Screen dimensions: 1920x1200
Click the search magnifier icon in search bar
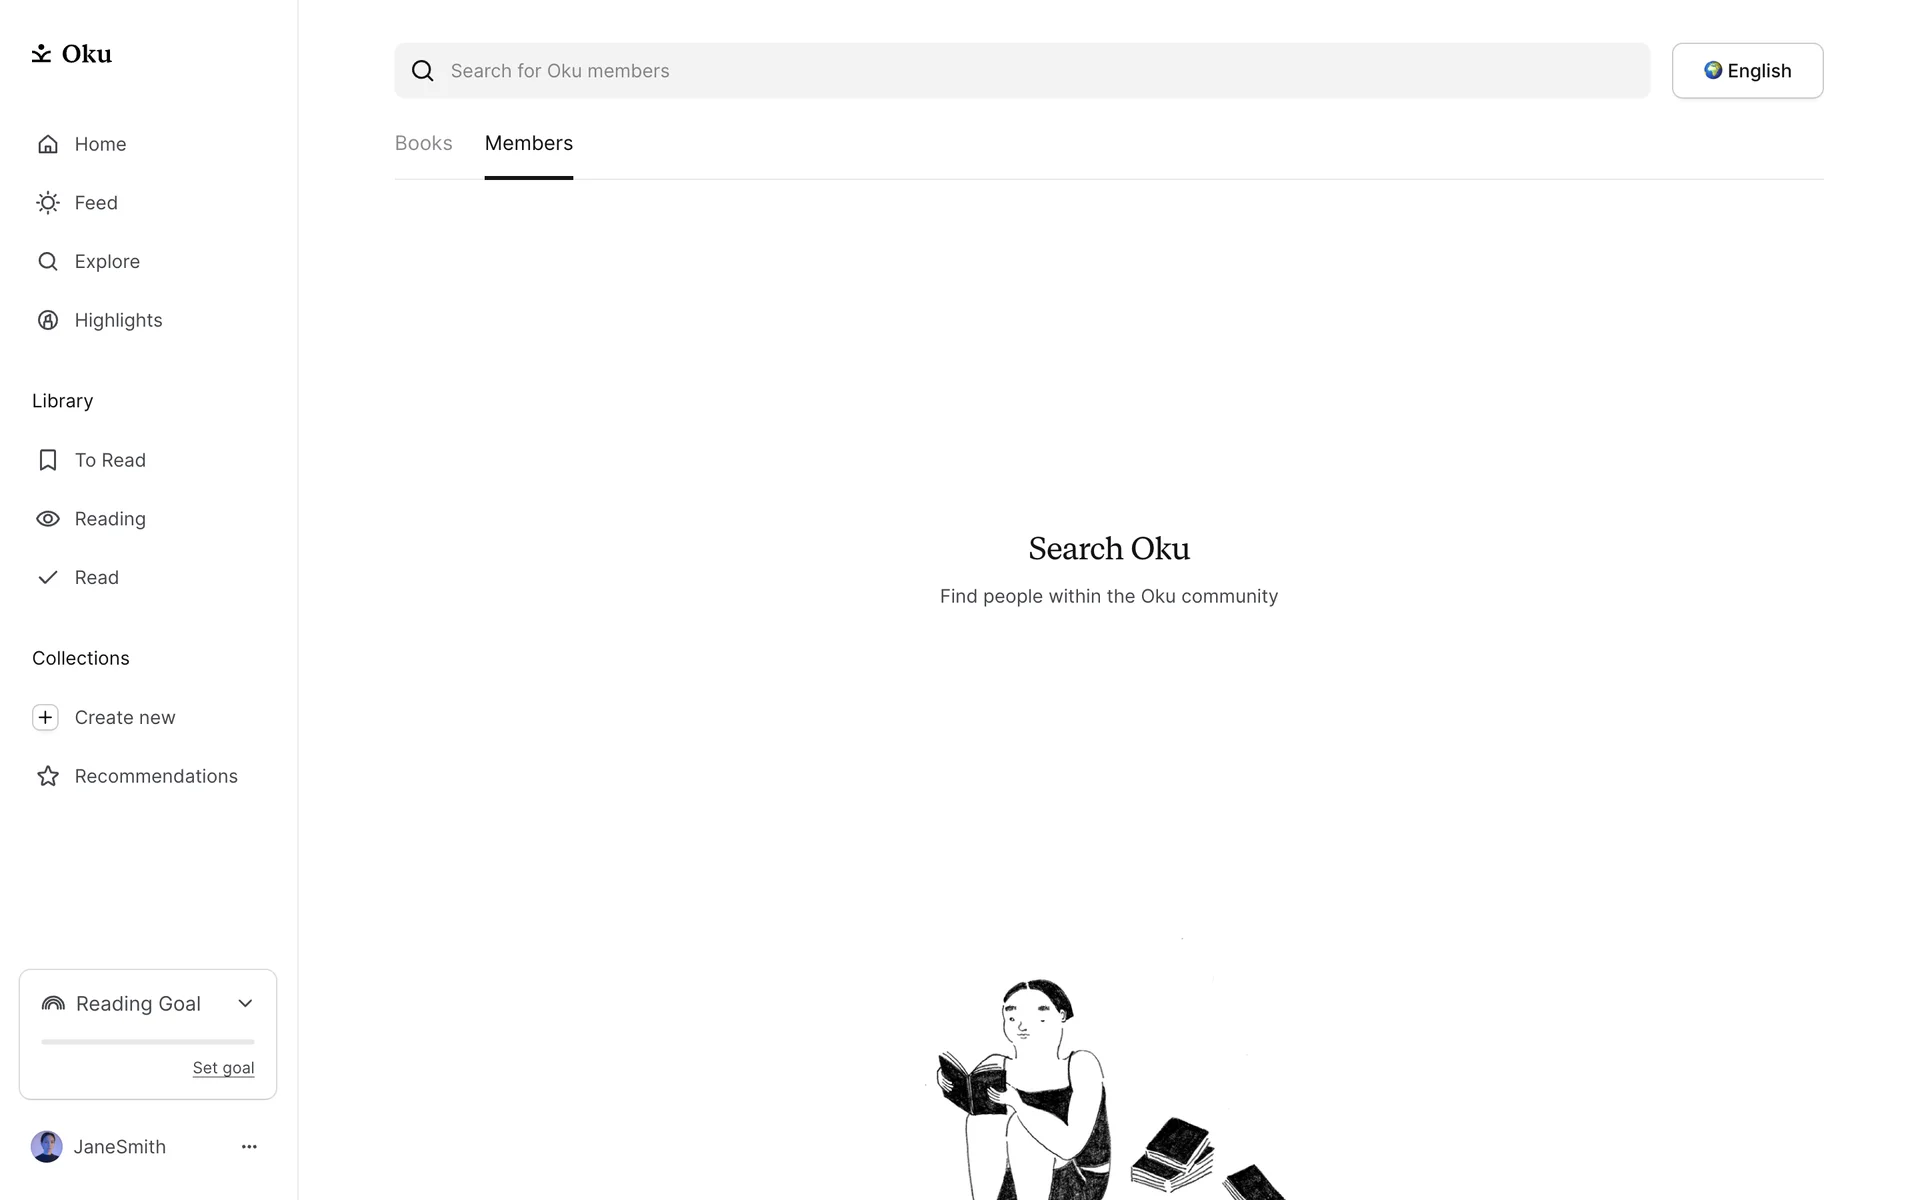tap(423, 71)
